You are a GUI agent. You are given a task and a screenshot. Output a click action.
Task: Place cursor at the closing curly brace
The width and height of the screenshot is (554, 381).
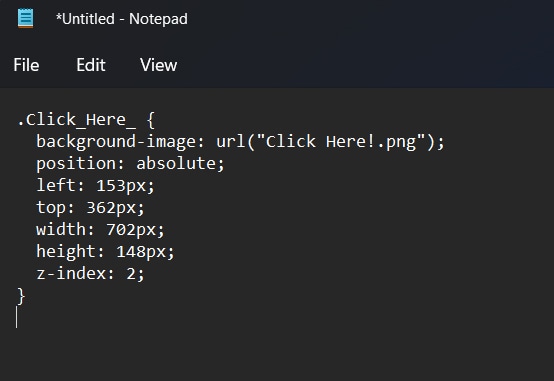(x=21, y=296)
